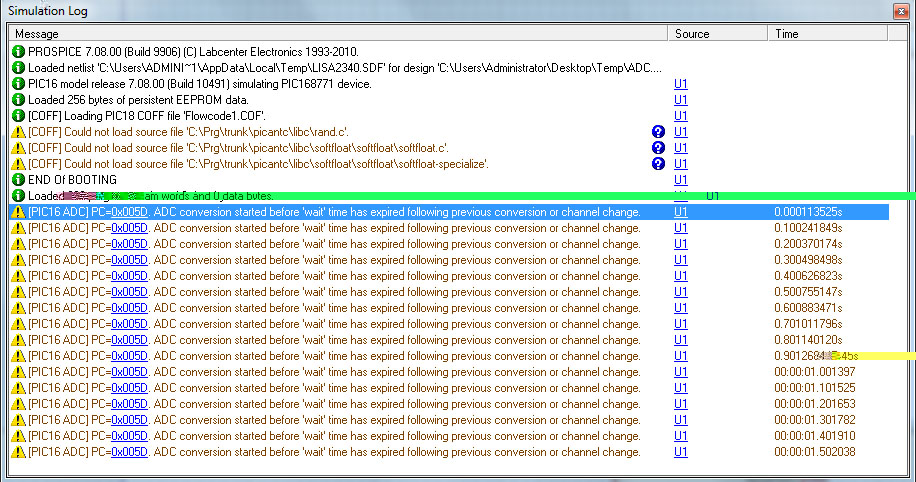Select time value 0.400626823s
Screen dimensions: 916x482
(x=809, y=276)
